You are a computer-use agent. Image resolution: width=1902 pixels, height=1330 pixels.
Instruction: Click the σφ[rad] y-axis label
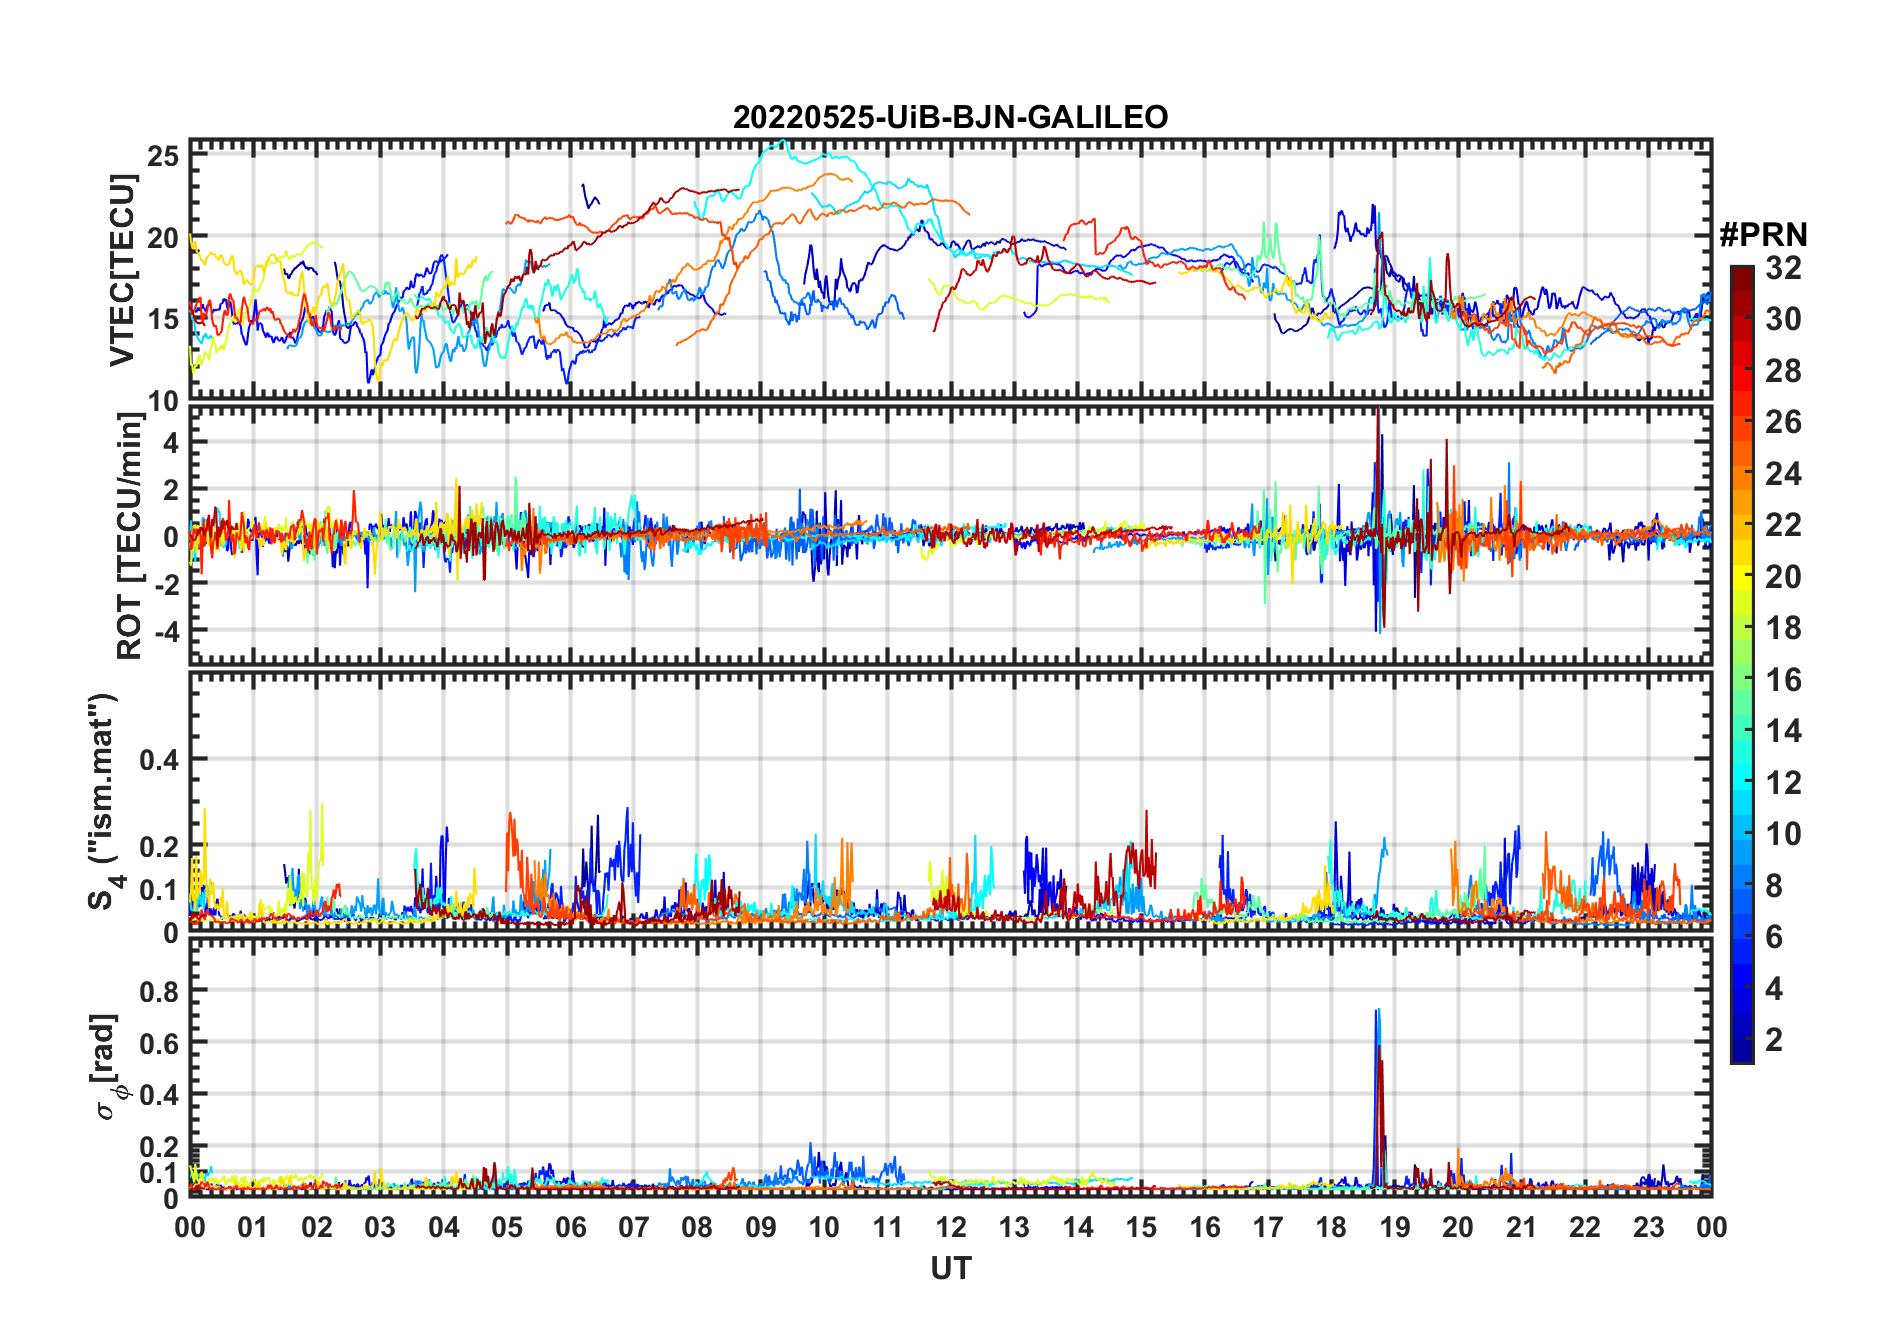click(107, 1066)
